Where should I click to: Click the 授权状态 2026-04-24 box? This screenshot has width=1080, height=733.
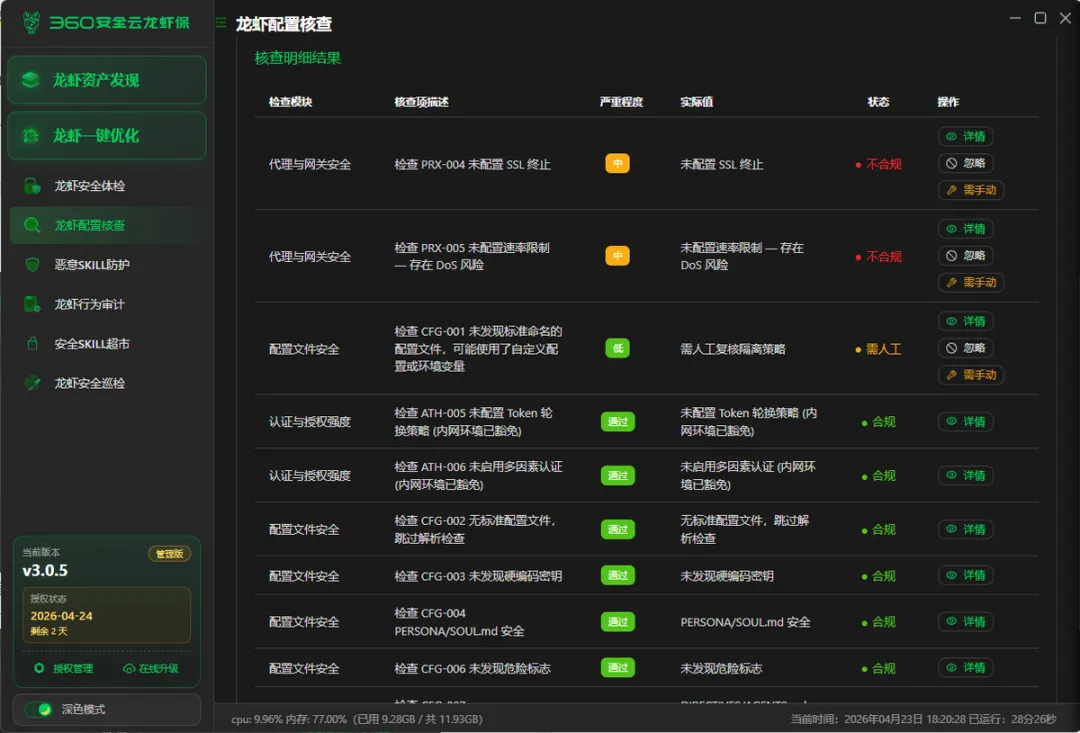coord(107,615)
